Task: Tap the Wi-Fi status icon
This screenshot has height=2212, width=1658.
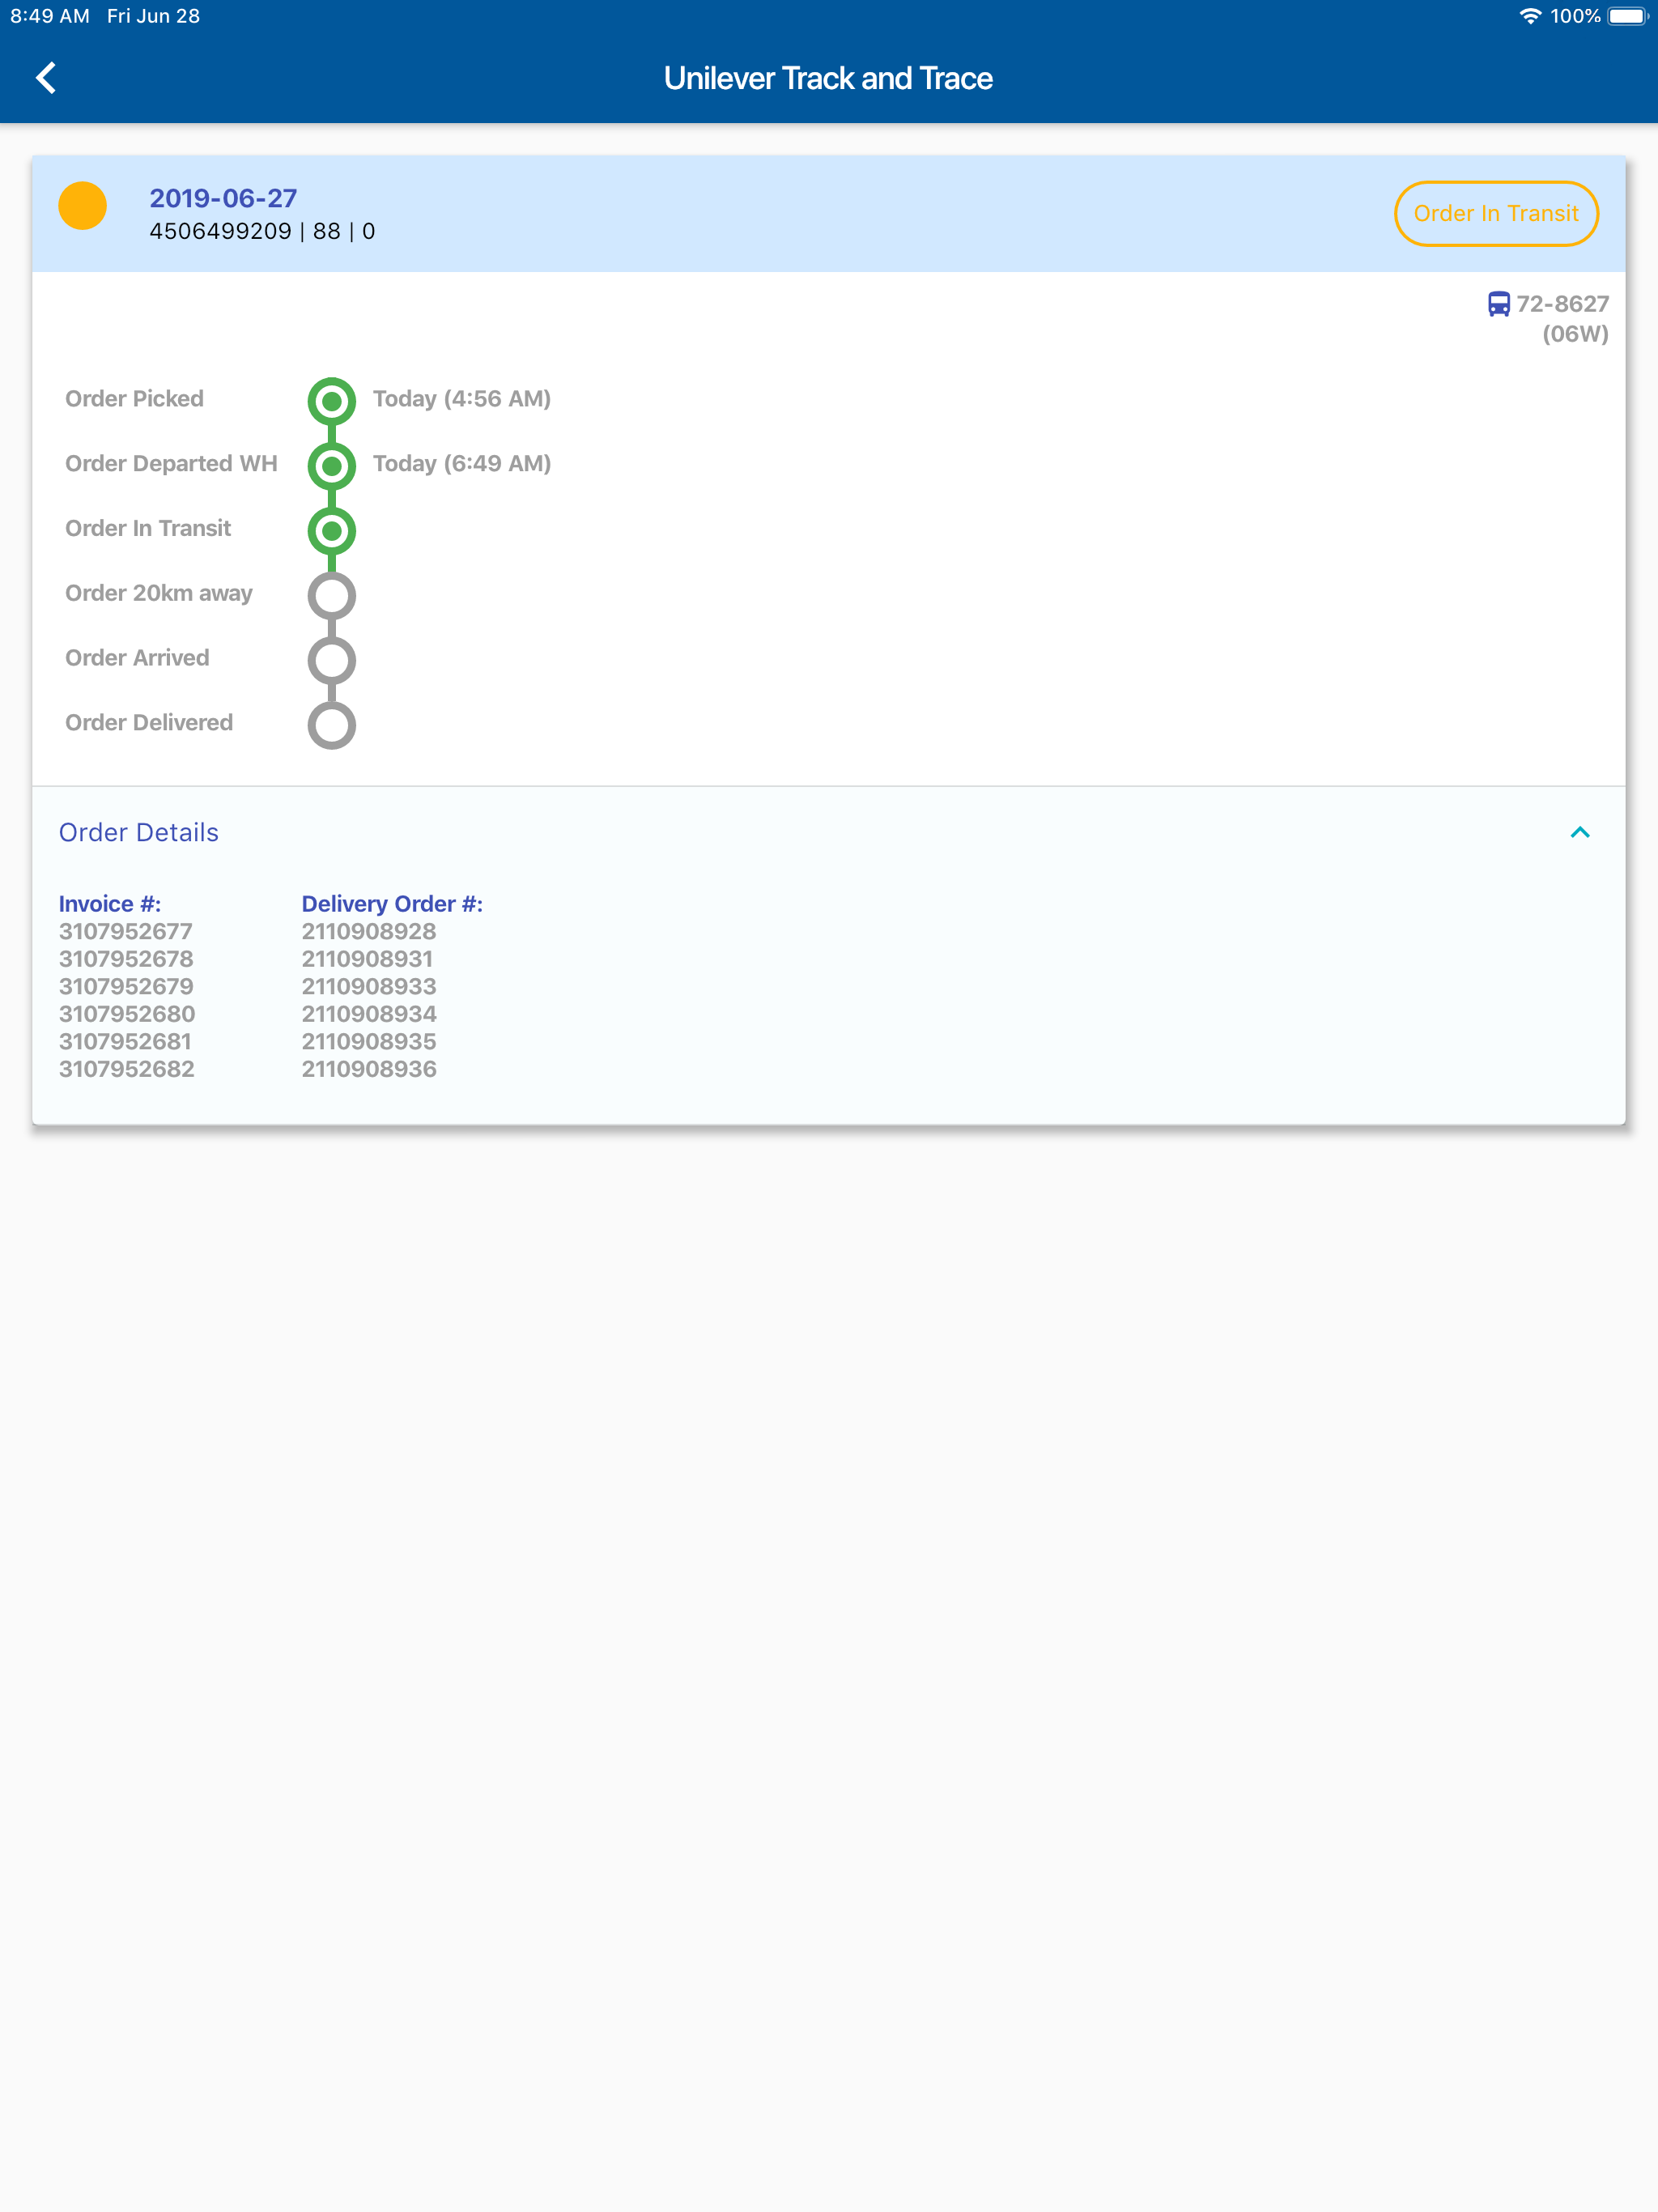Action: 1529,16
